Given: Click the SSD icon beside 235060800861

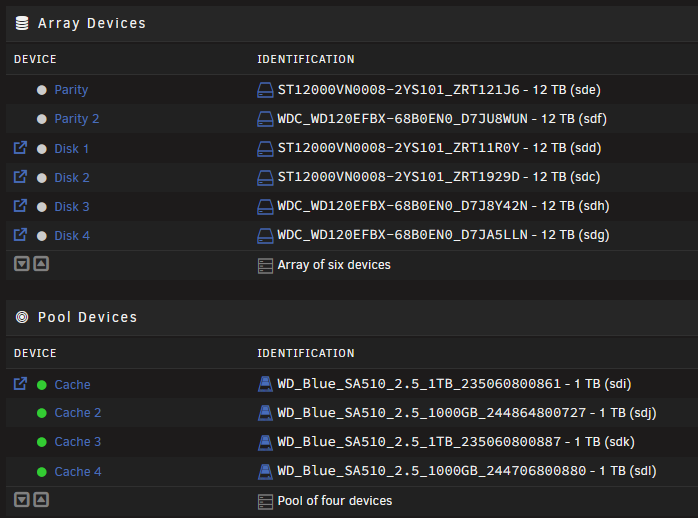Looking at the screenshot, I should (265, 384).
